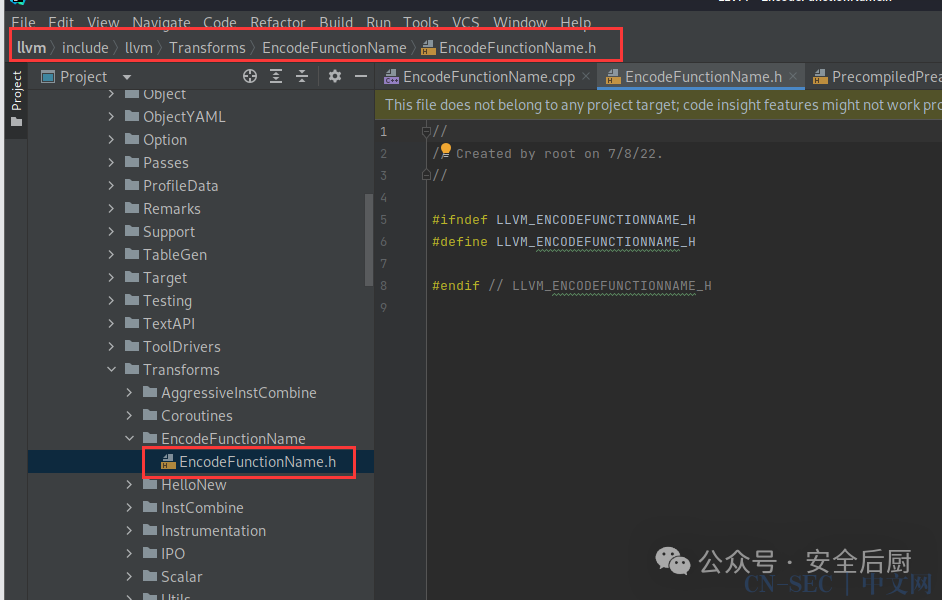Click the include breadcrumb
This screenshot has width=942, height=600.
[85, 47]
